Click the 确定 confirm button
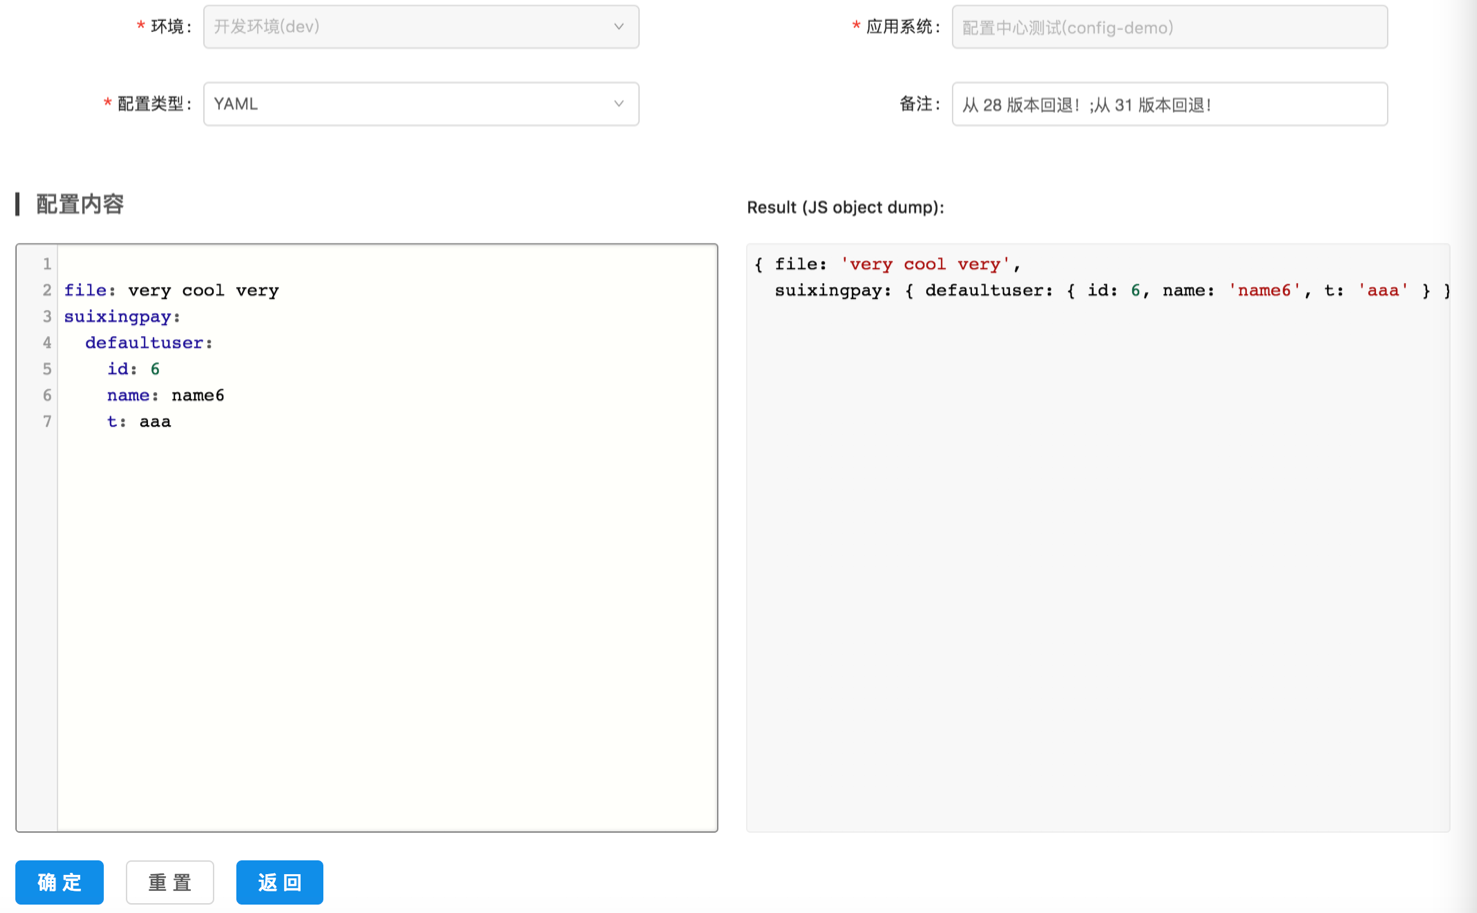This screenshot has height=913, width=1477. (59, 882)
